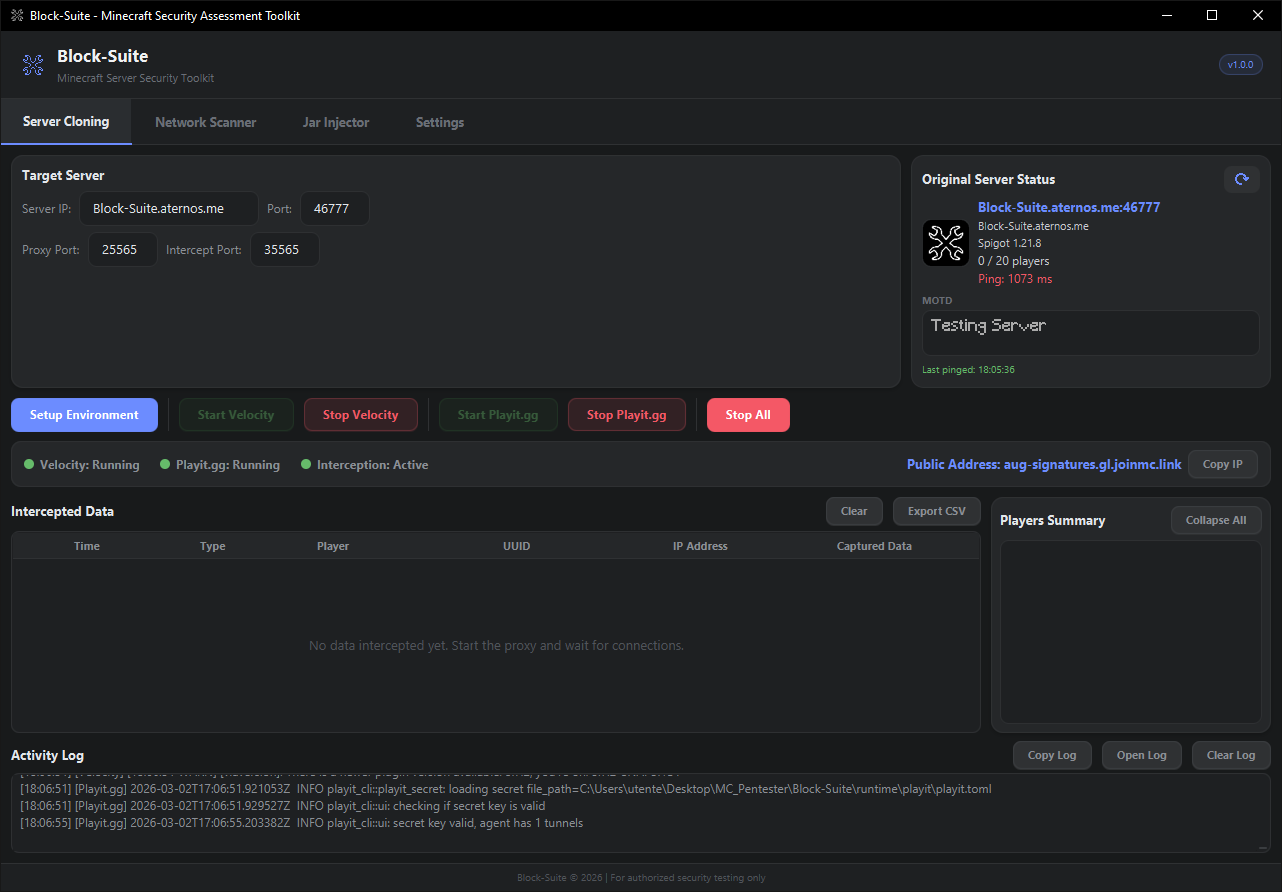Copy the public server IP
Screen dimensions: 1282x892
pyautogui.click(x=1222, y=464)
